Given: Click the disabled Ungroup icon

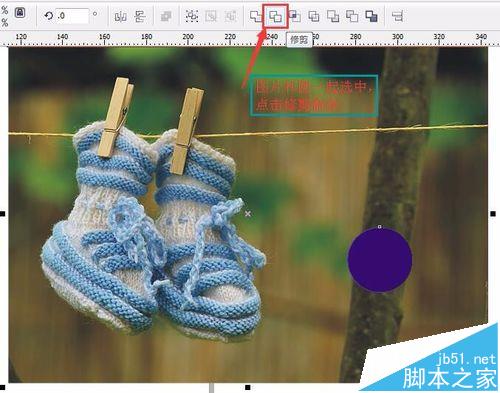Looking at the screenshot, I should [211, 16].
